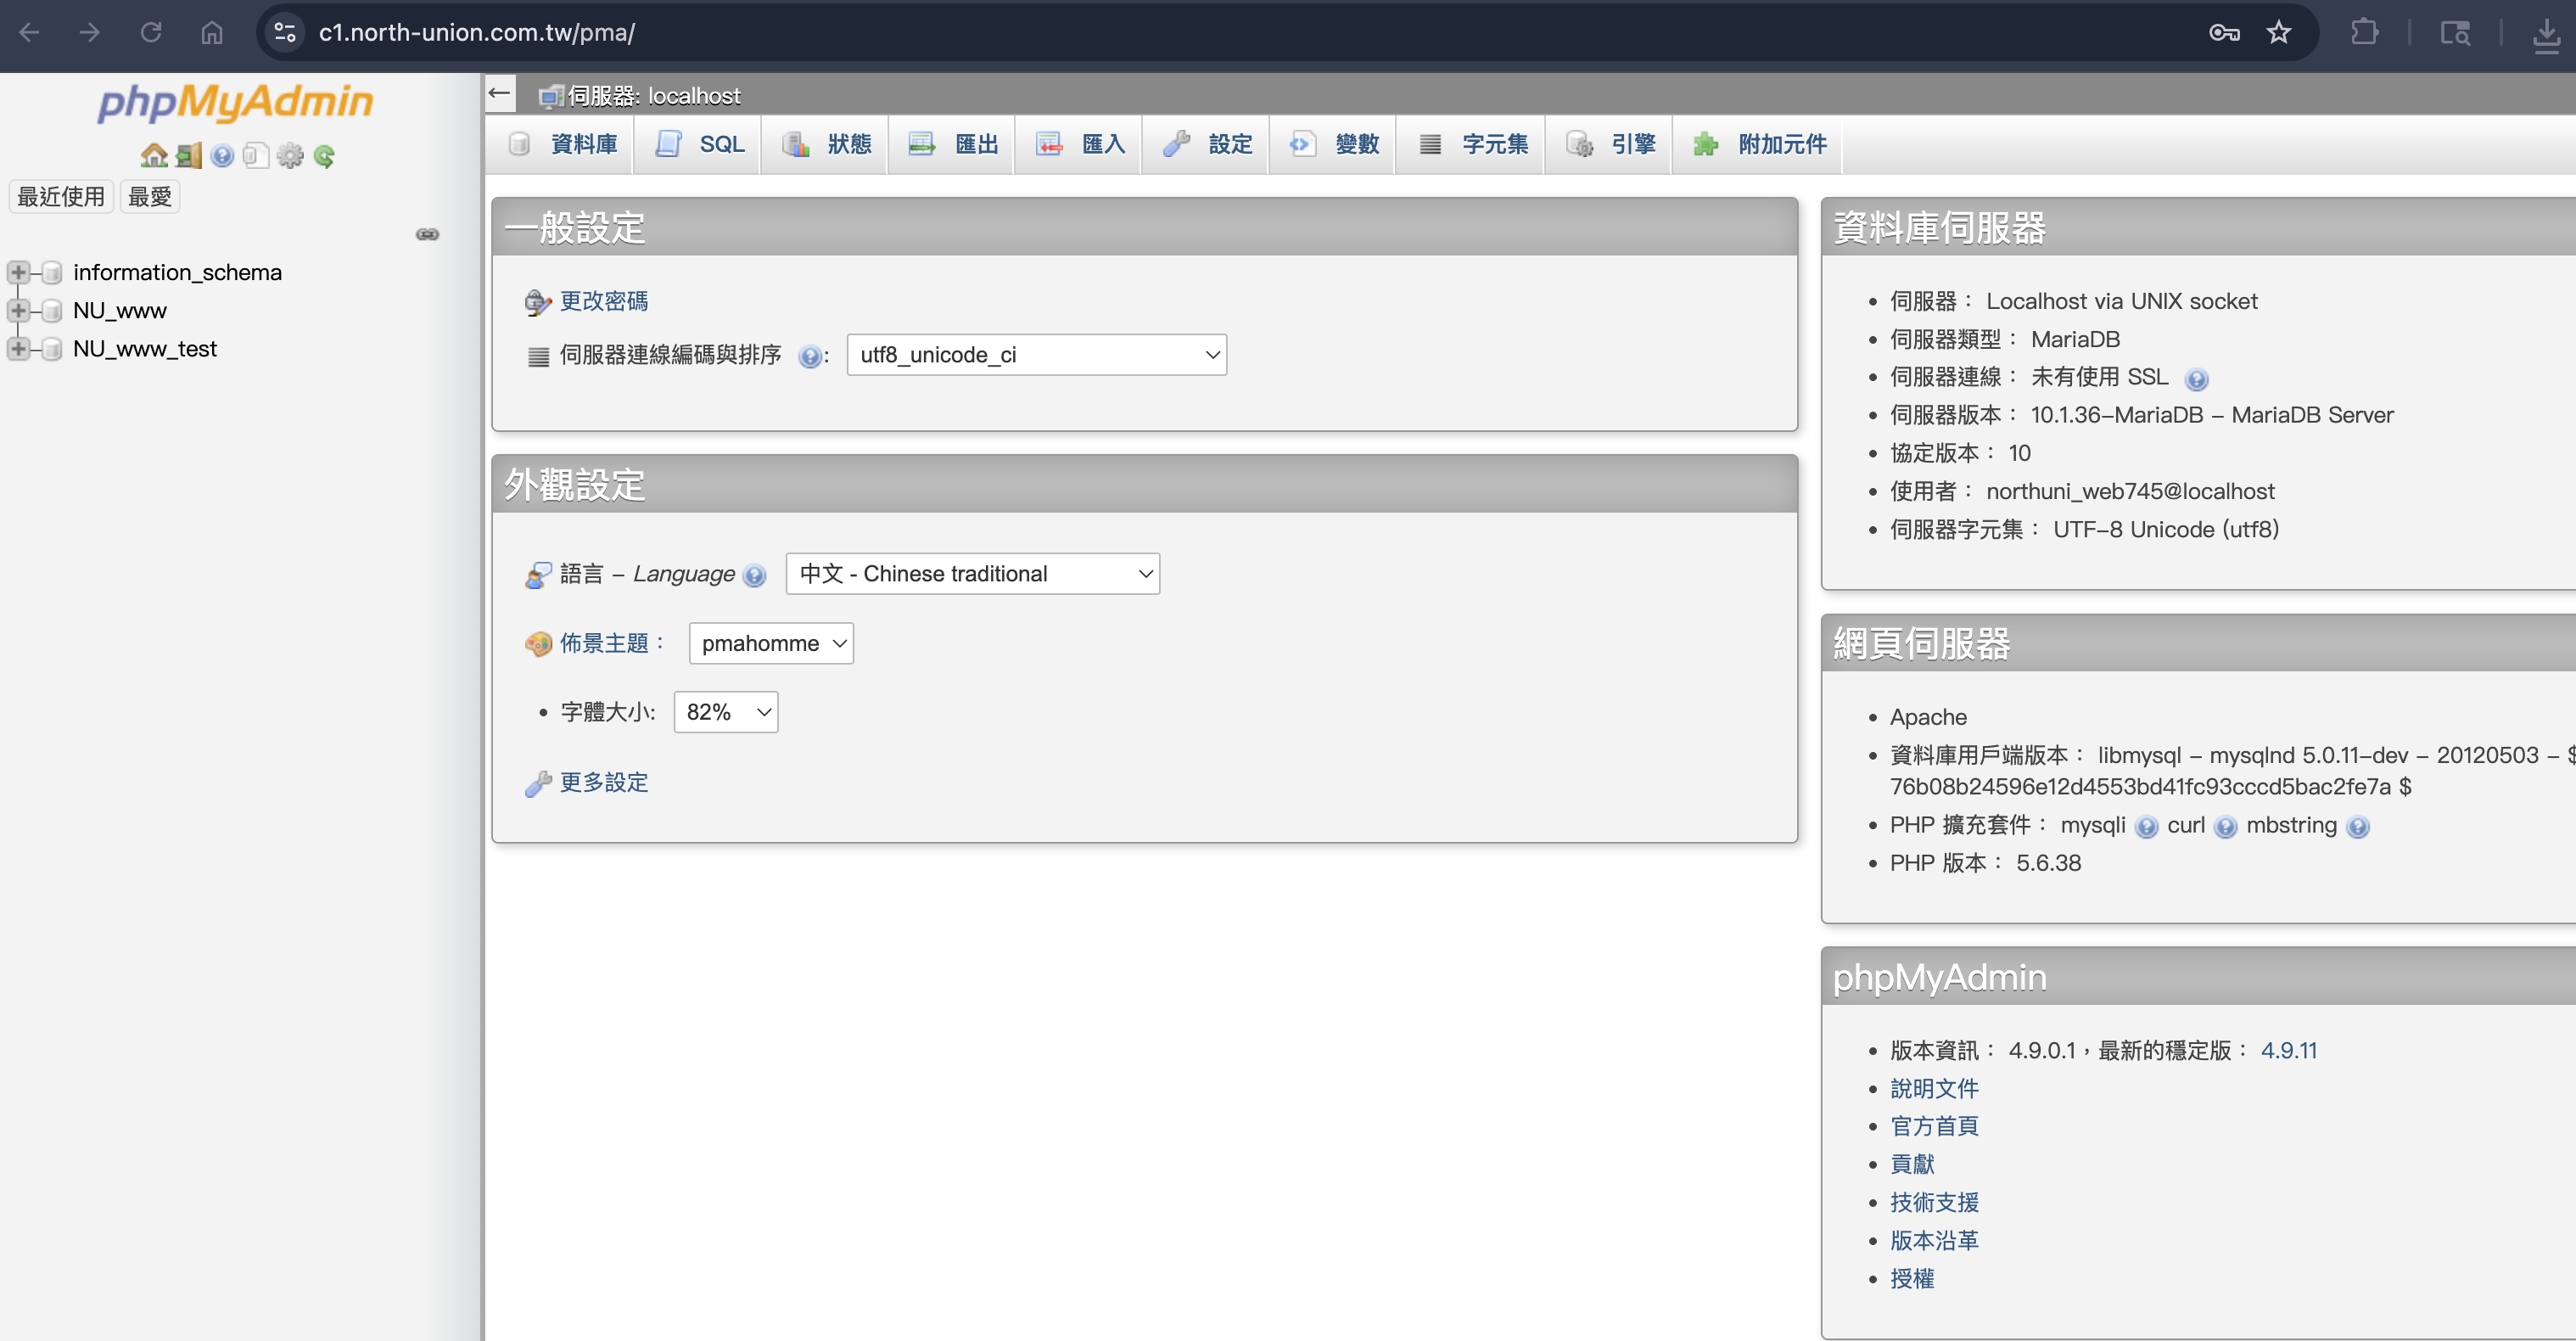2576x1341 pixels.
Task: Open the SQL tab
Action: 698,144
